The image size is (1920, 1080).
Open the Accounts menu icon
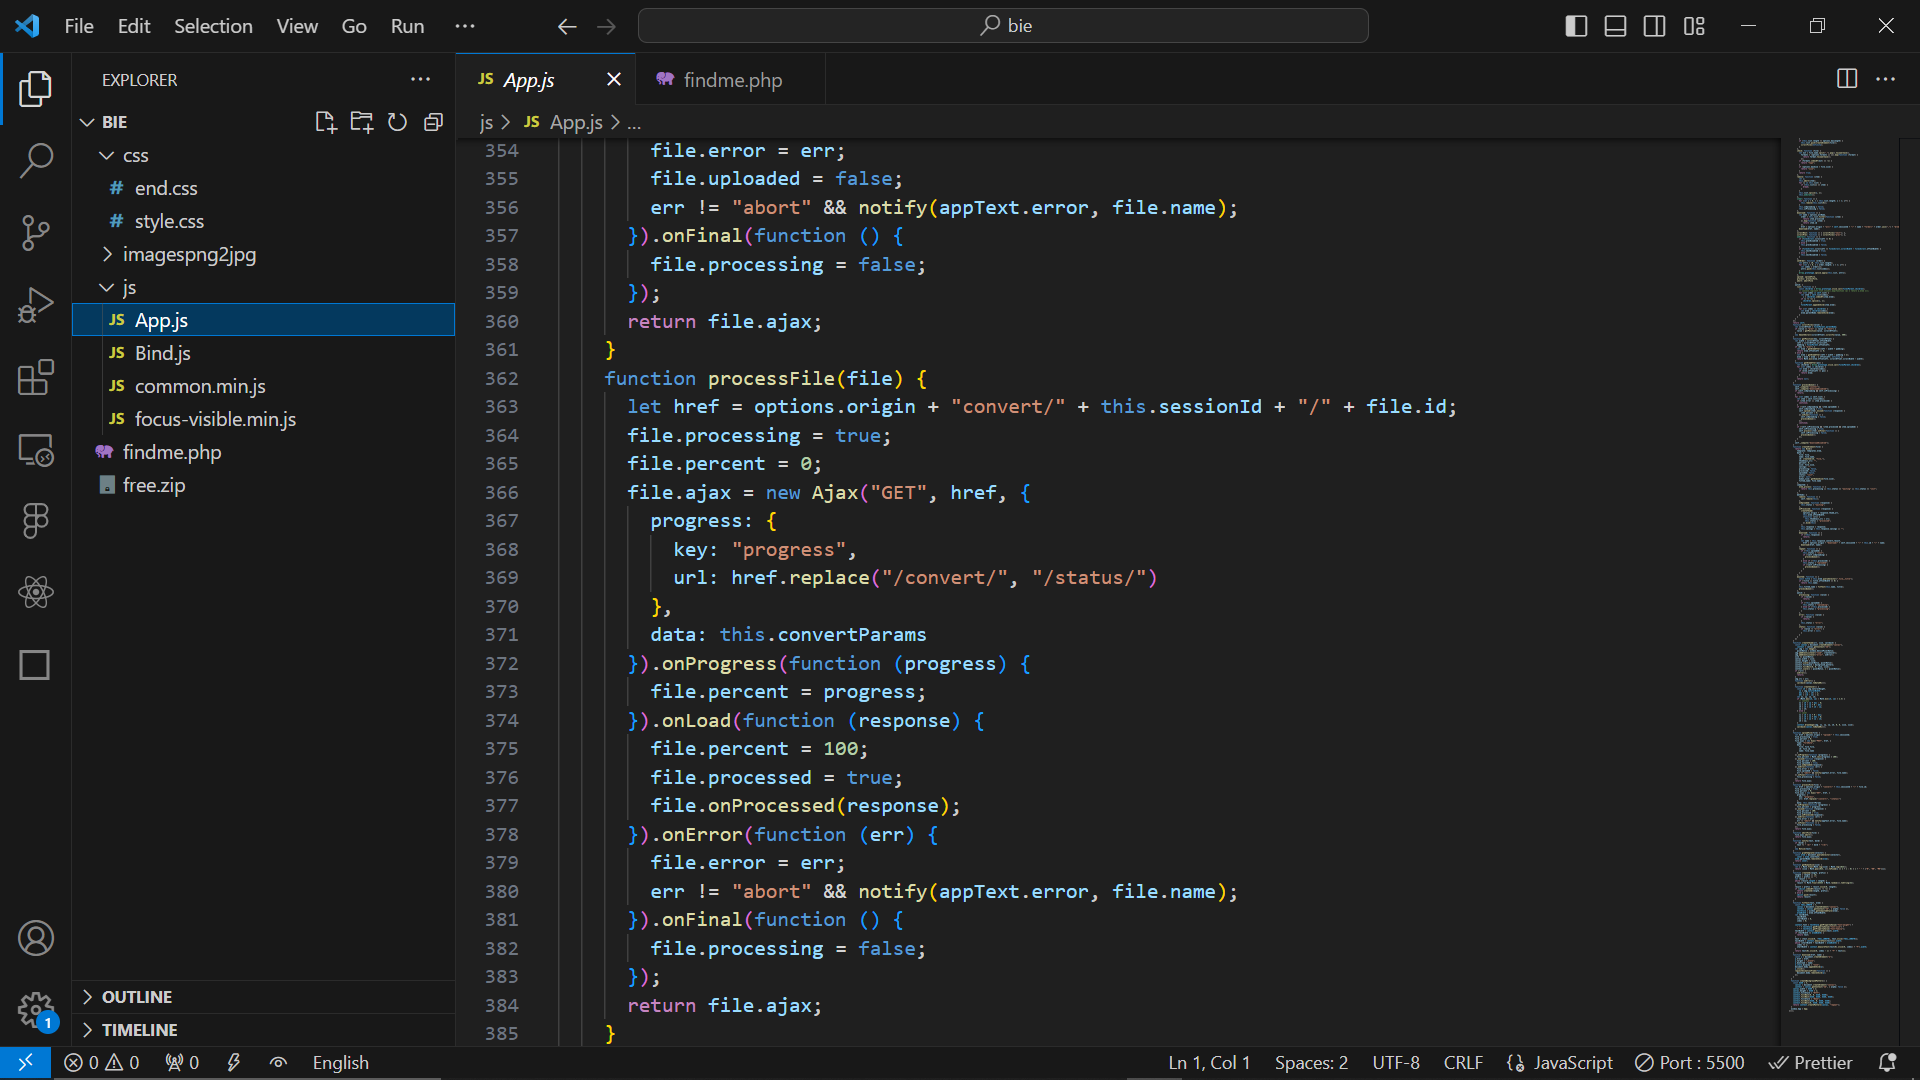[36, 938]
